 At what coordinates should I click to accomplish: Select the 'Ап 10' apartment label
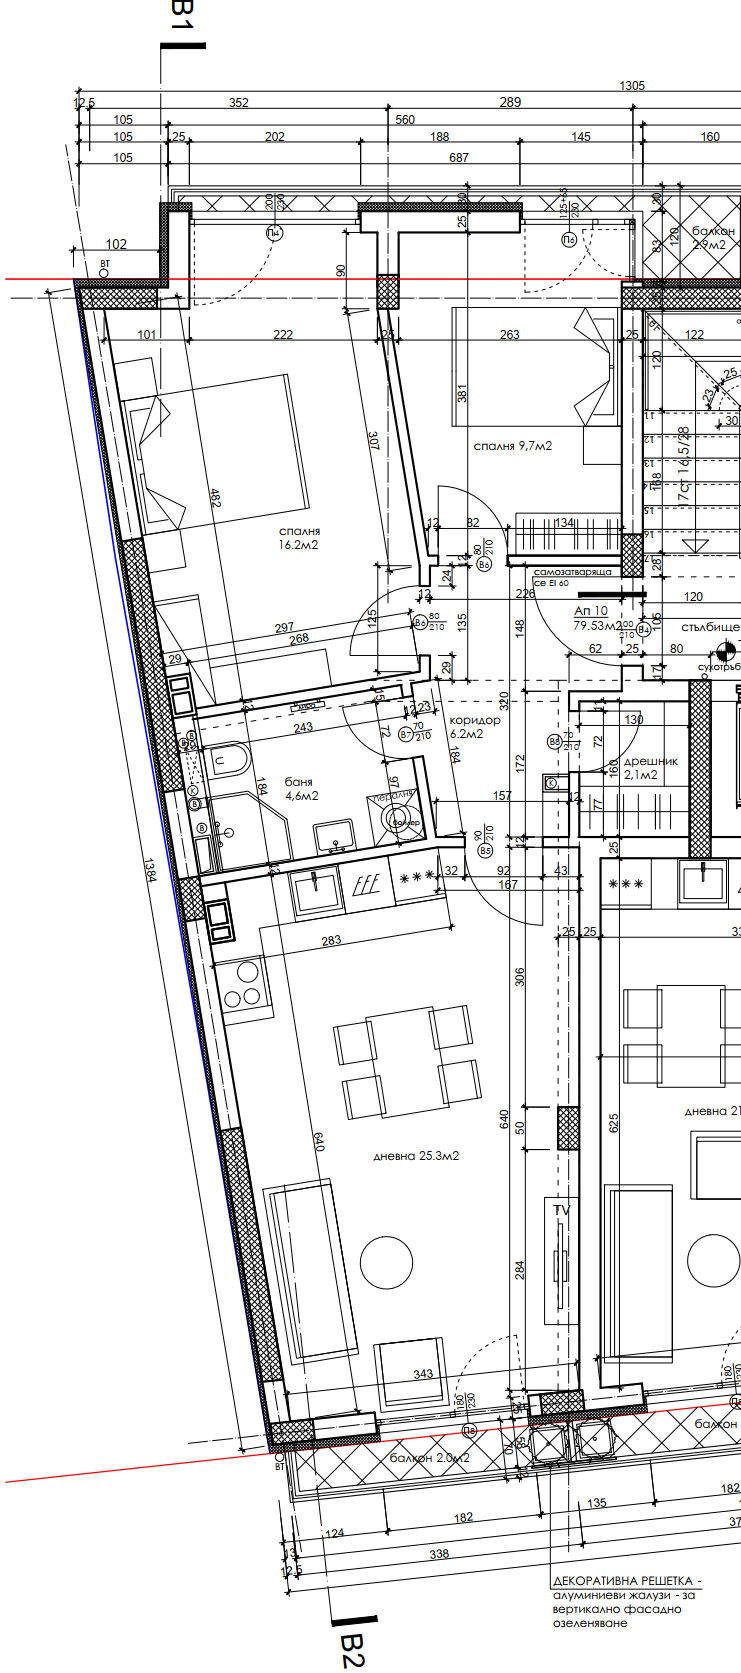pyautogui.click(x=590, y=610)
